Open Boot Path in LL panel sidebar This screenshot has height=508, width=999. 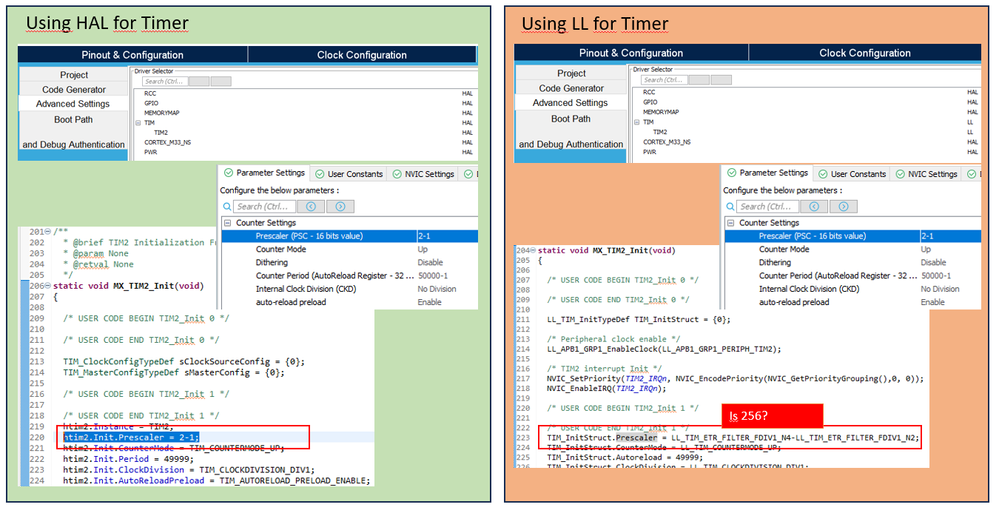[571, 119]
